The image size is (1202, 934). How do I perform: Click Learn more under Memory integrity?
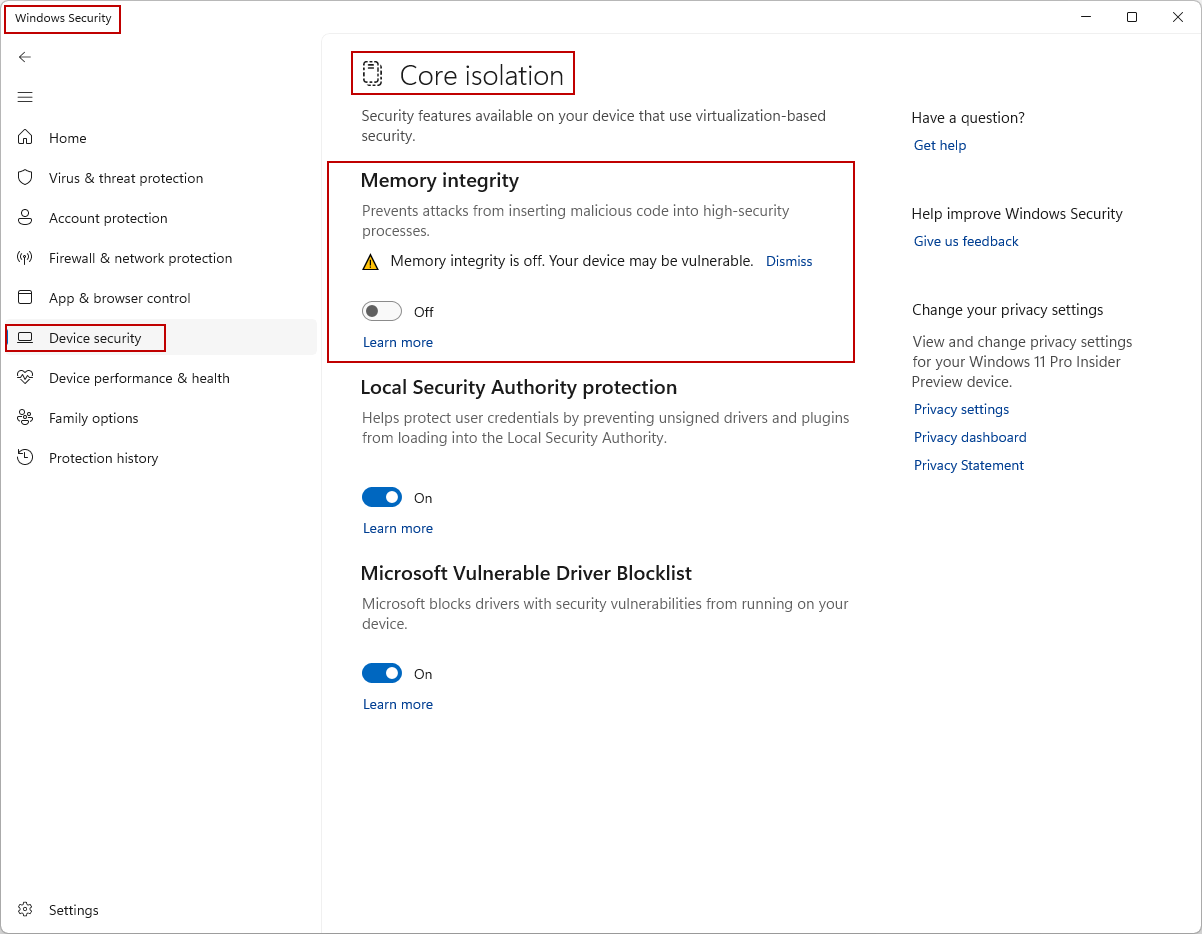point(398,342)
